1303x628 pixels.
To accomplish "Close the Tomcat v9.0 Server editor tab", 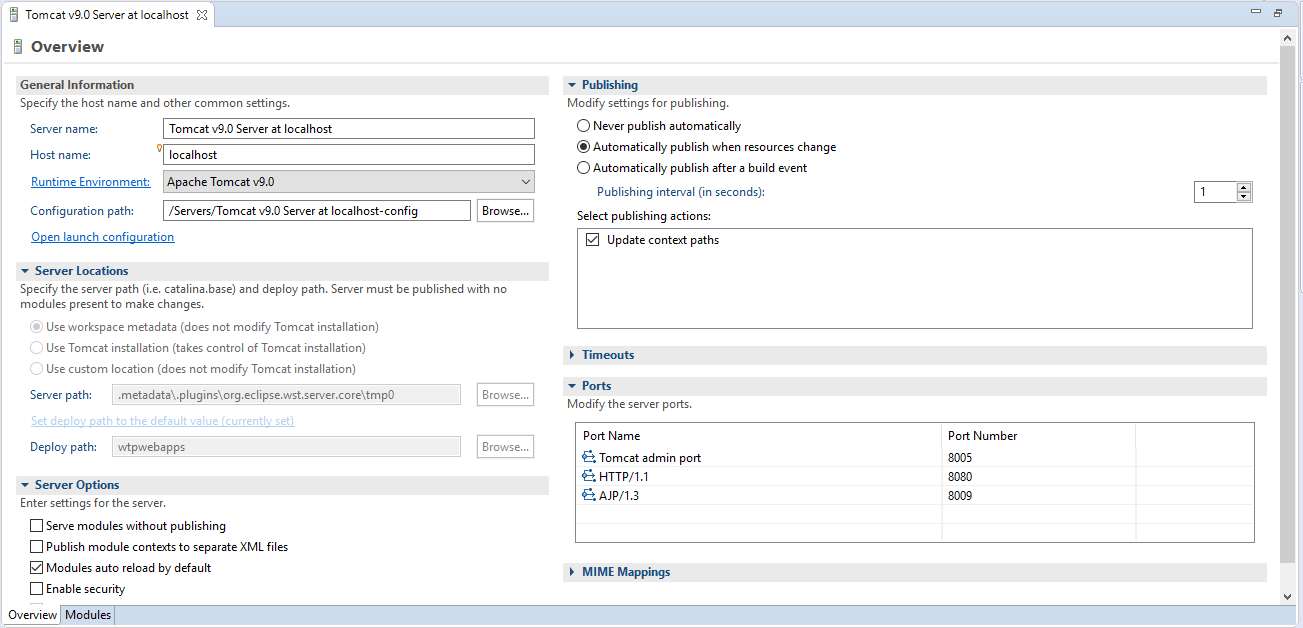I will [201, 15].
